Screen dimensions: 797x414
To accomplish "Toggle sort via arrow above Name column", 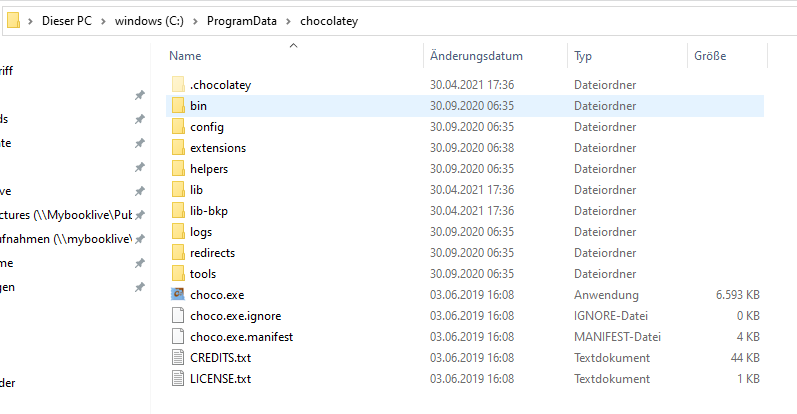I will pos(293,46).
